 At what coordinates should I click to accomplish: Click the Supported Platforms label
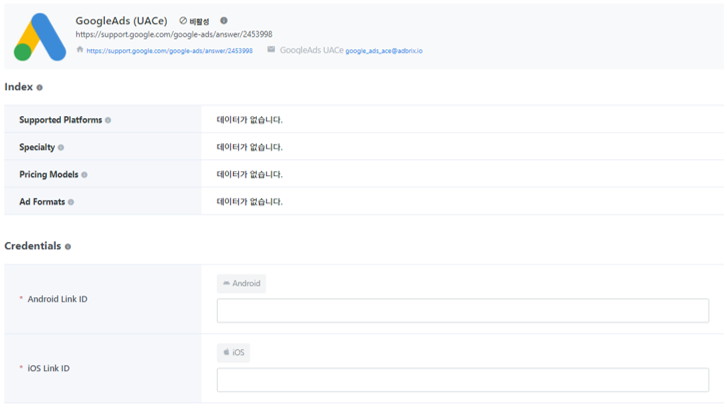click(x=60, y=120)
